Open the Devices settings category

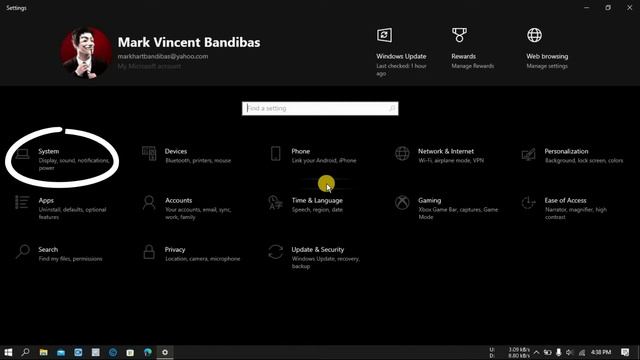point(187,155)
